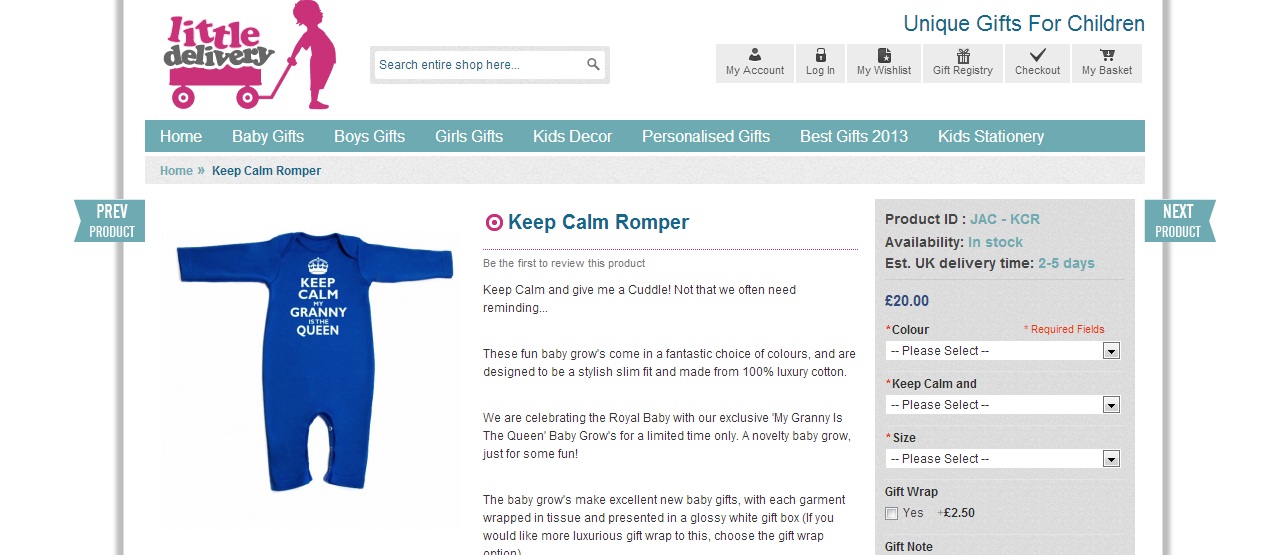
Task: Tick the Gift Wrap Yes checkbox
Action: [x=891, y=513]
